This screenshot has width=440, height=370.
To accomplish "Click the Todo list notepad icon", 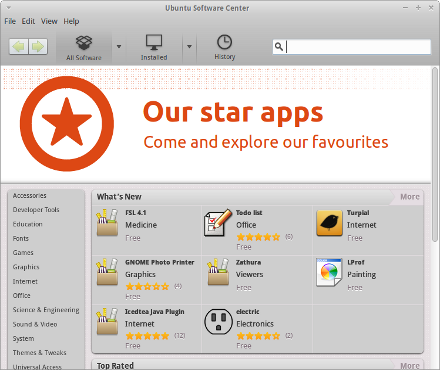I will point(218,223).
